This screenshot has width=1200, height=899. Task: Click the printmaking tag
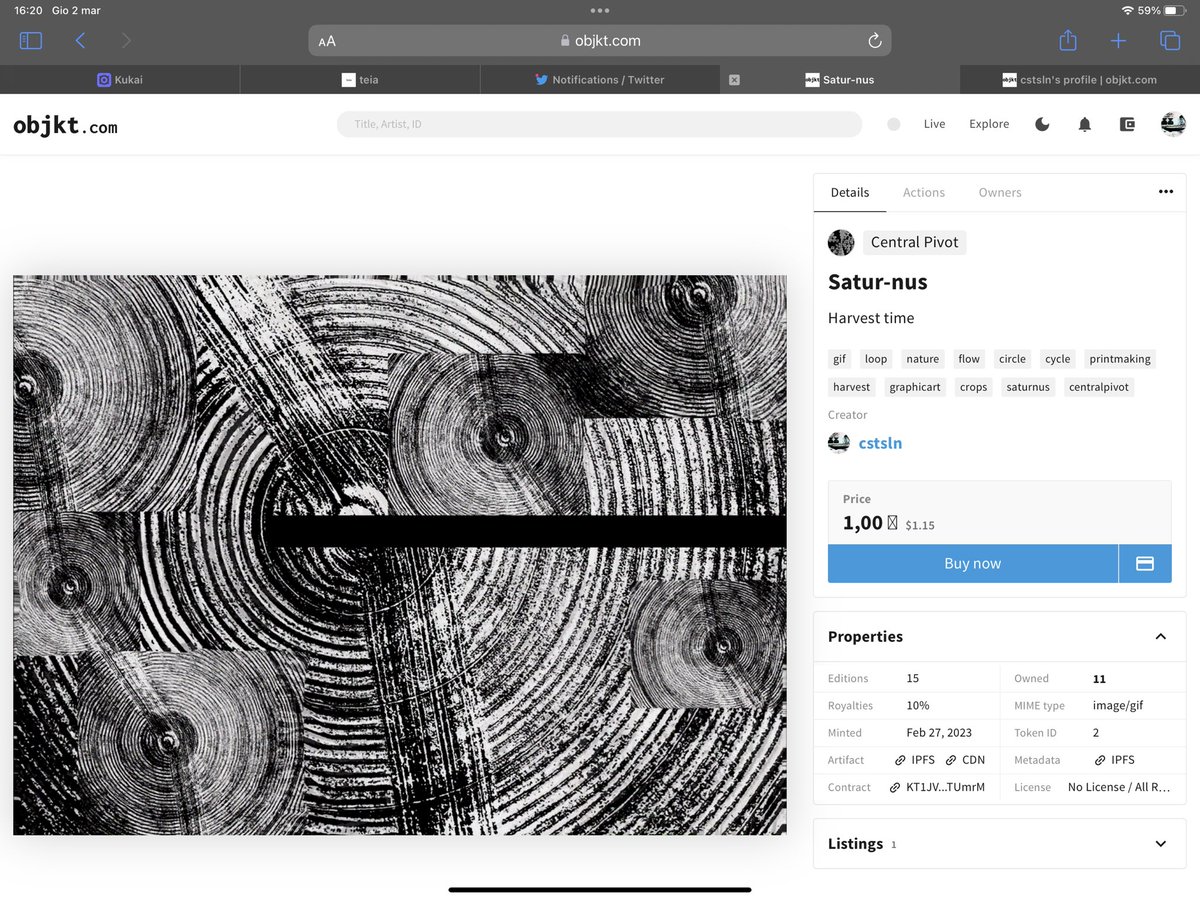pos(1120,359)
